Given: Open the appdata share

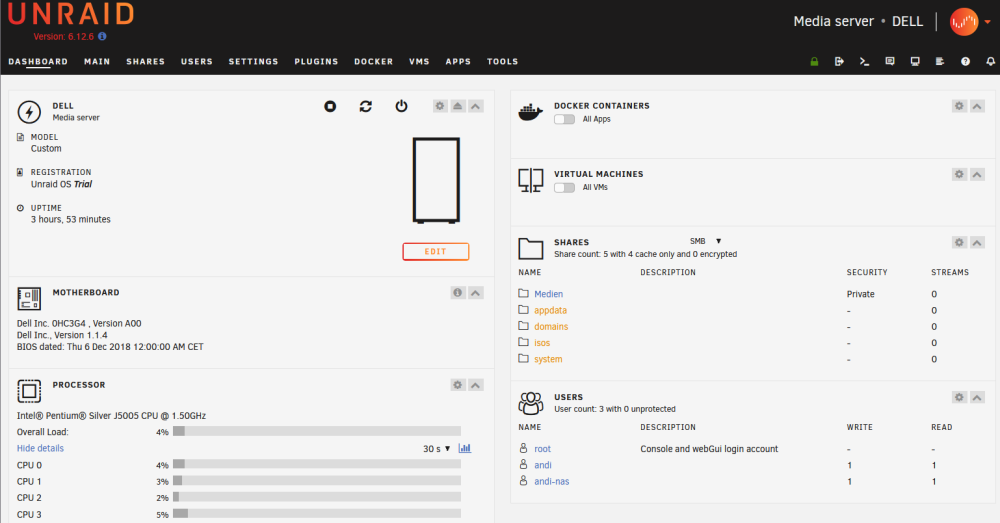Looking at the screenshot, I should 550,310.
